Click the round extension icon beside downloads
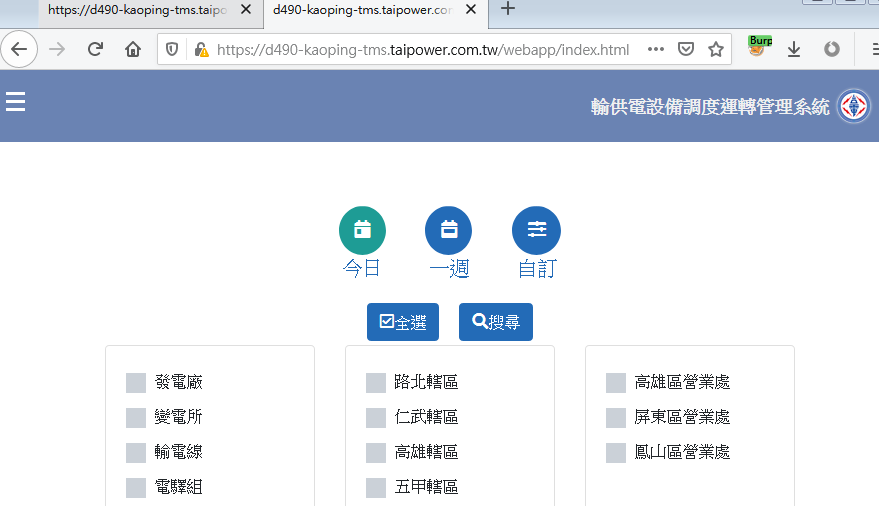Viewport: 879px width, 506px height. 832,49
